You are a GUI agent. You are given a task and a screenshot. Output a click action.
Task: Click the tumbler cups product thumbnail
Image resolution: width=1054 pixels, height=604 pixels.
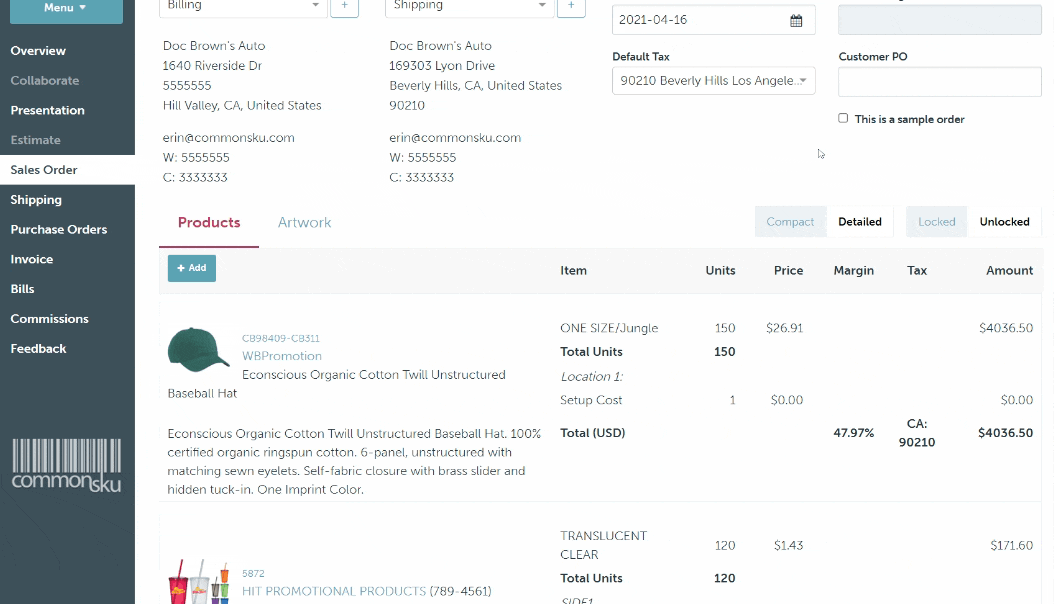click(198, 581)
